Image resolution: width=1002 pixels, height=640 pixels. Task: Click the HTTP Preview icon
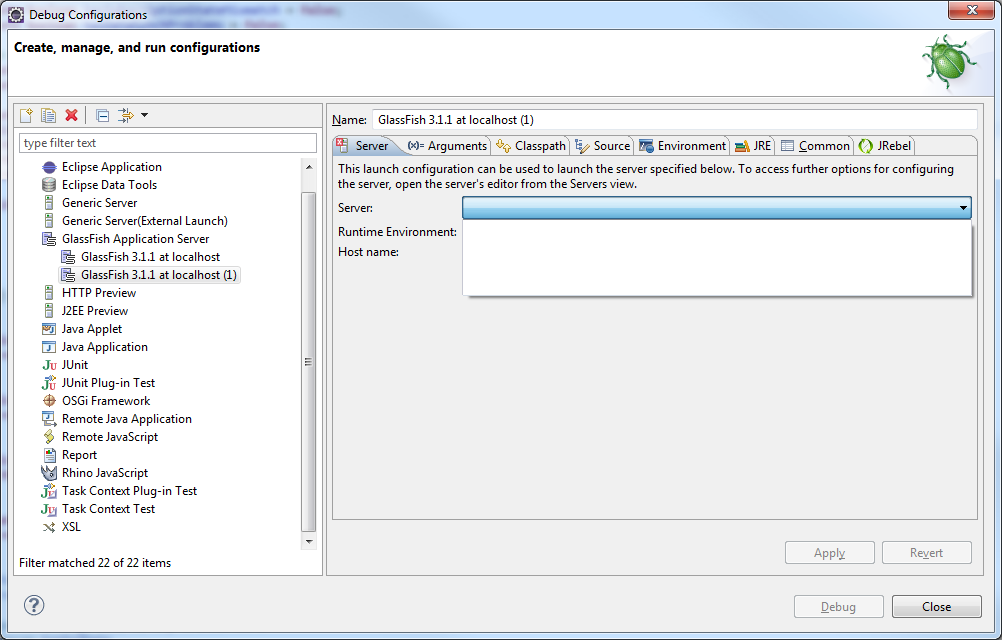pos(49,293)
